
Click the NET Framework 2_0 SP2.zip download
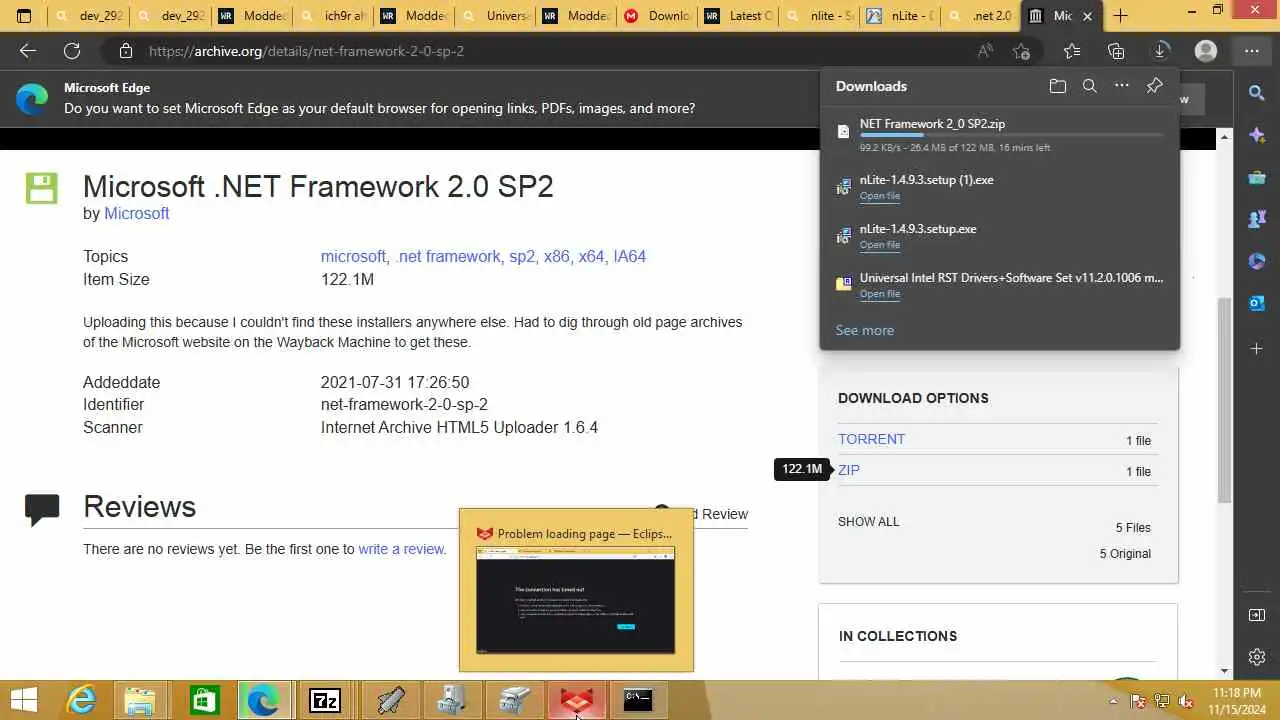pos(932,124)
